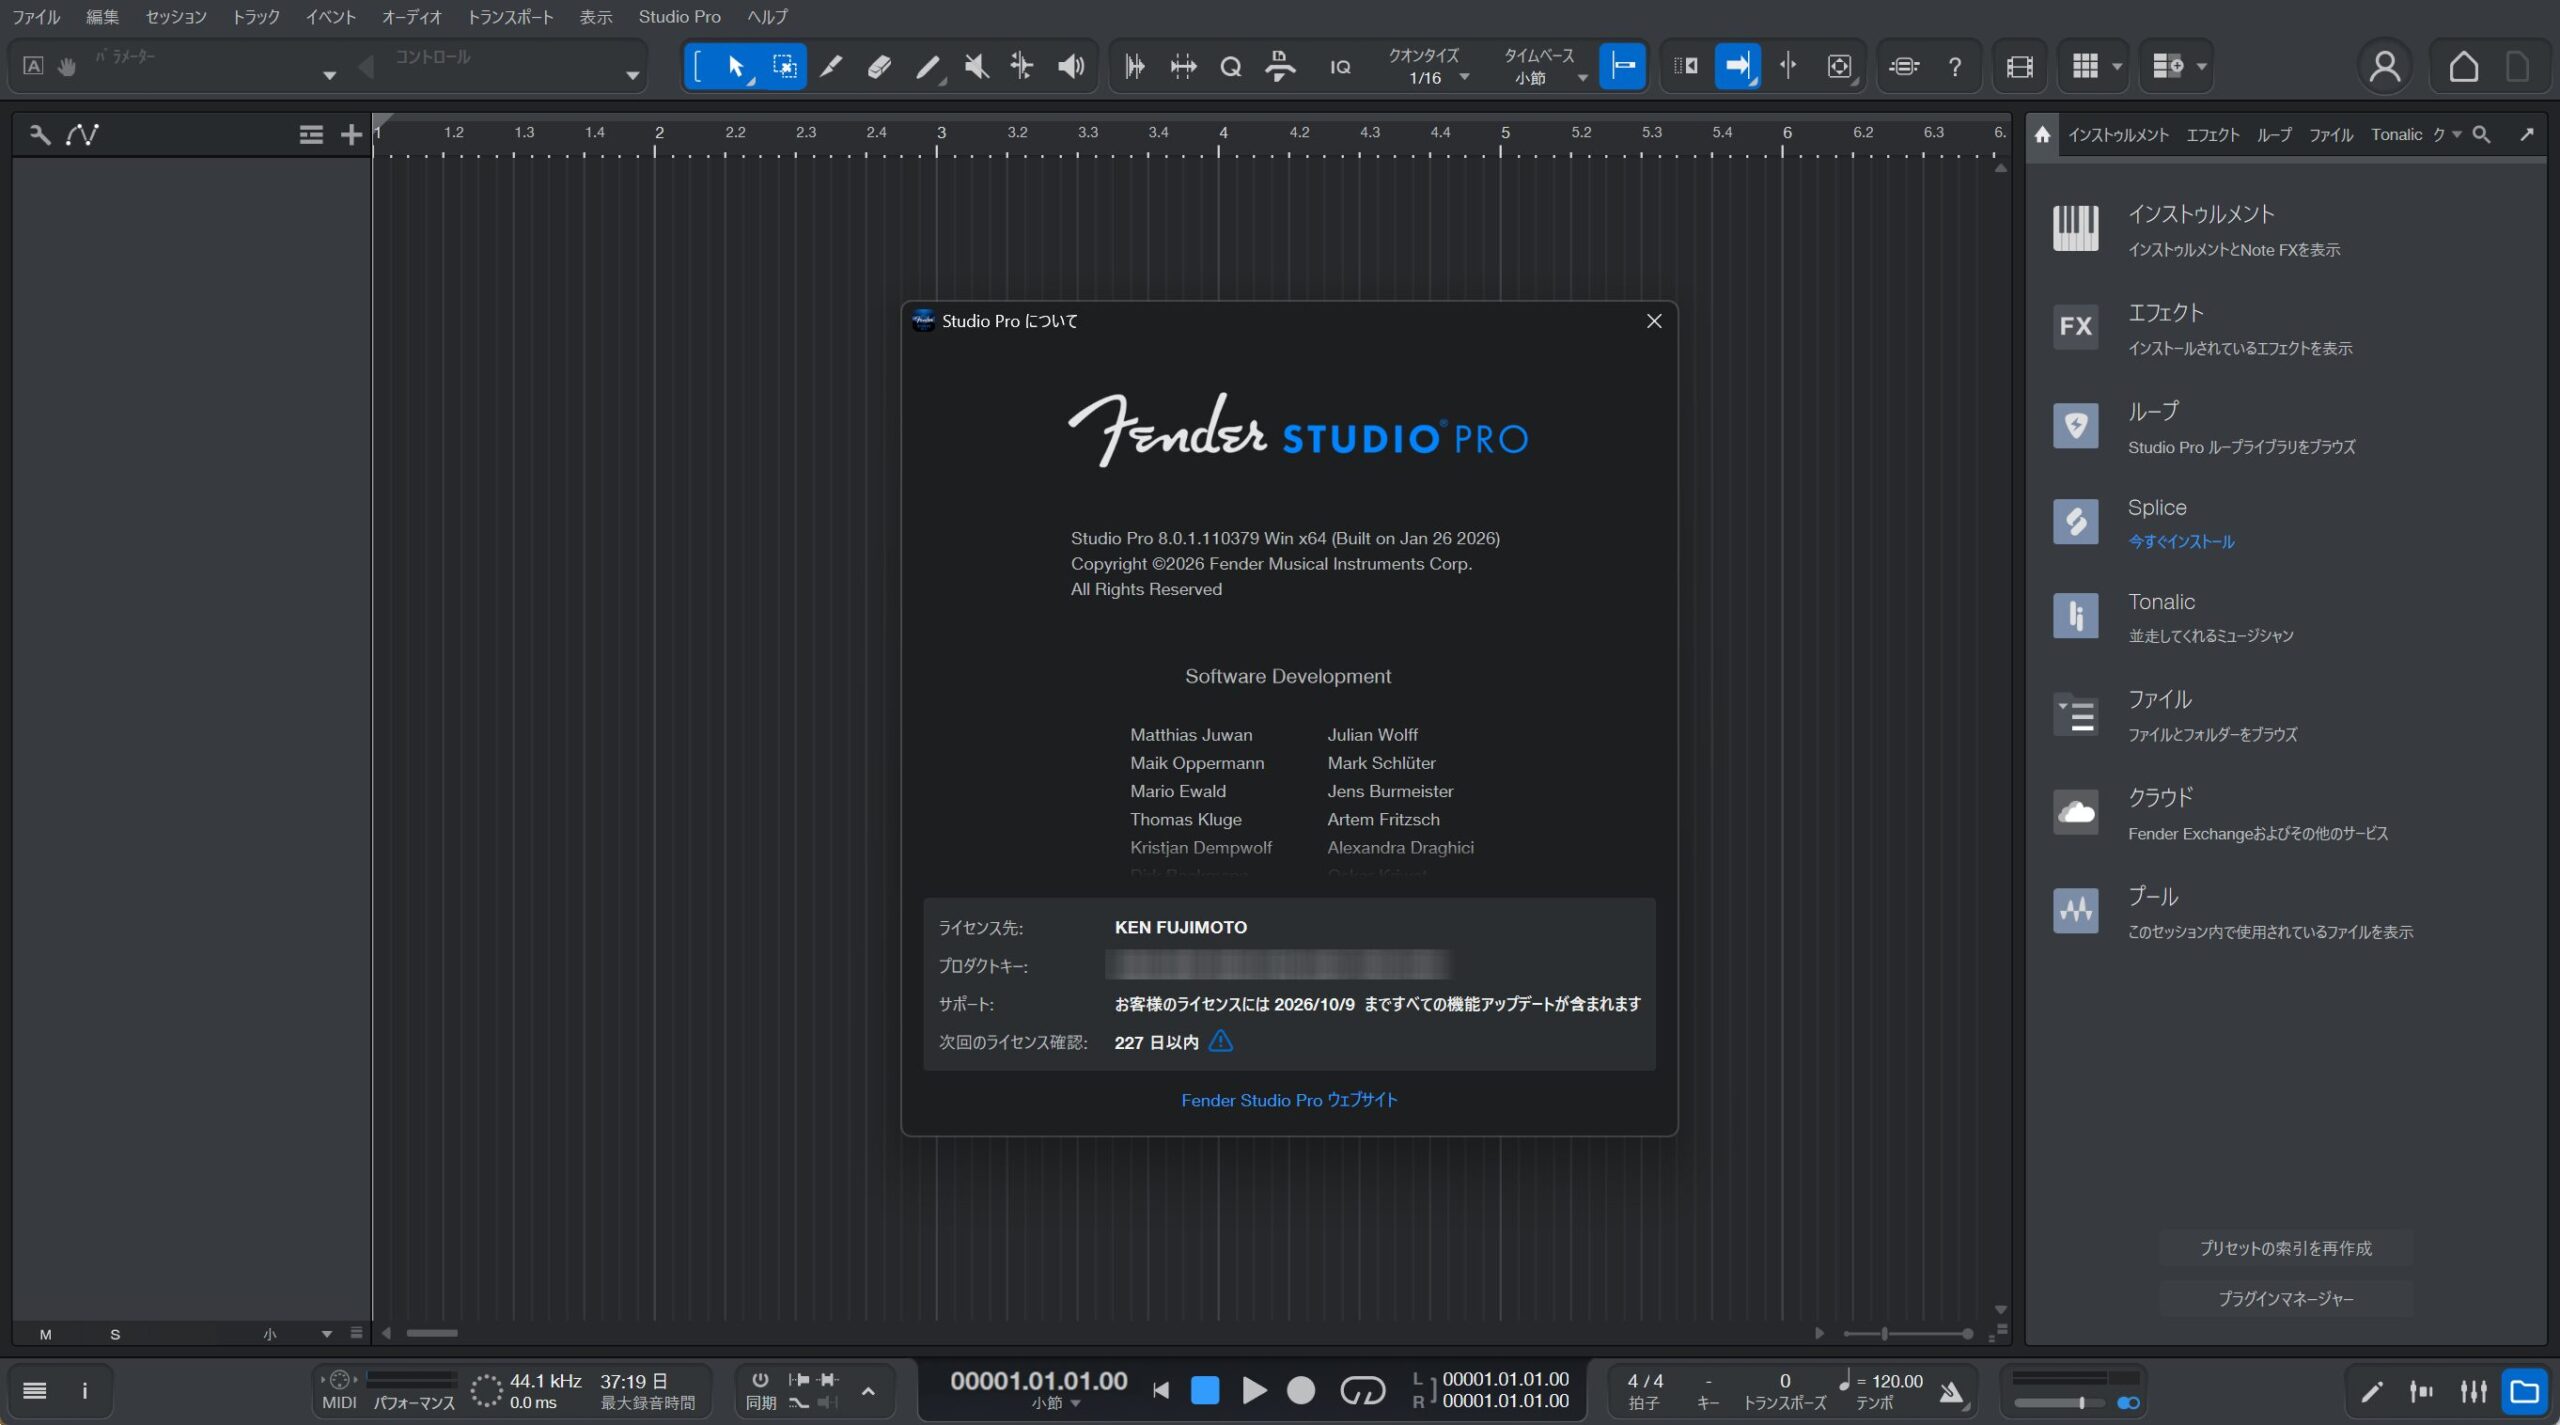The image size is (2560, 1425).
Task: Open the video player icon
Action: (x=2019, y=67)
